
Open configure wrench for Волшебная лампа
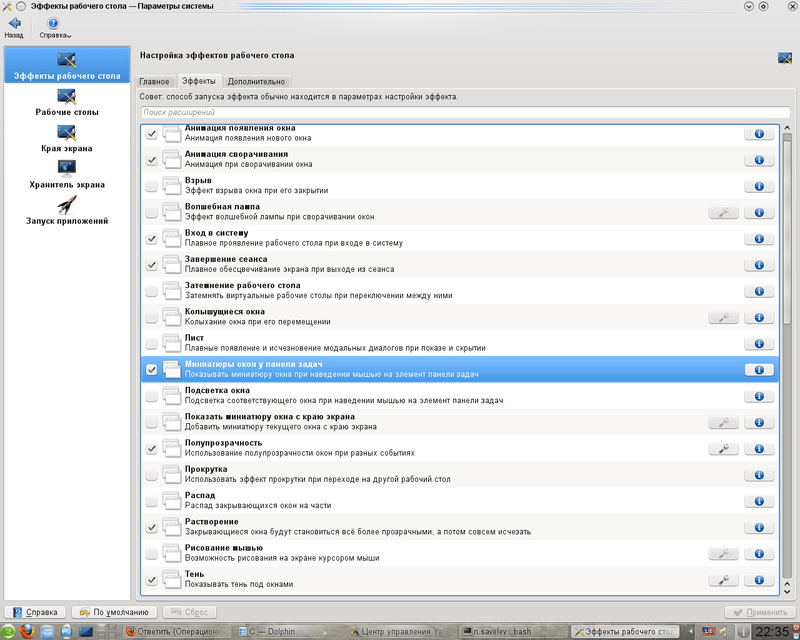[x=722, y=212]
